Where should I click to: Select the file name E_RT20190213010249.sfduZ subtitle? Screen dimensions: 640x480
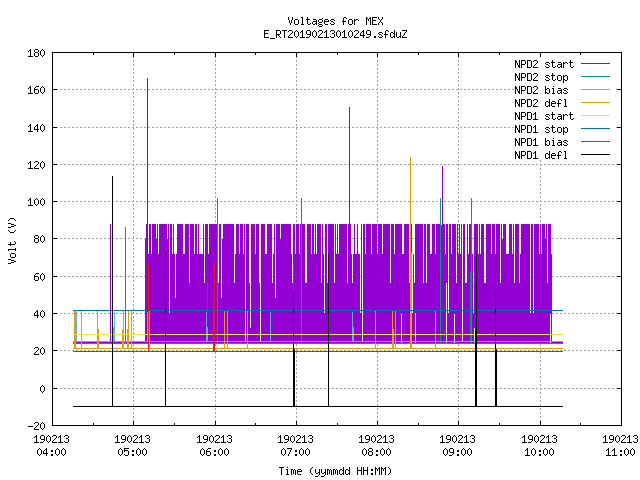(x=335, y=34)
